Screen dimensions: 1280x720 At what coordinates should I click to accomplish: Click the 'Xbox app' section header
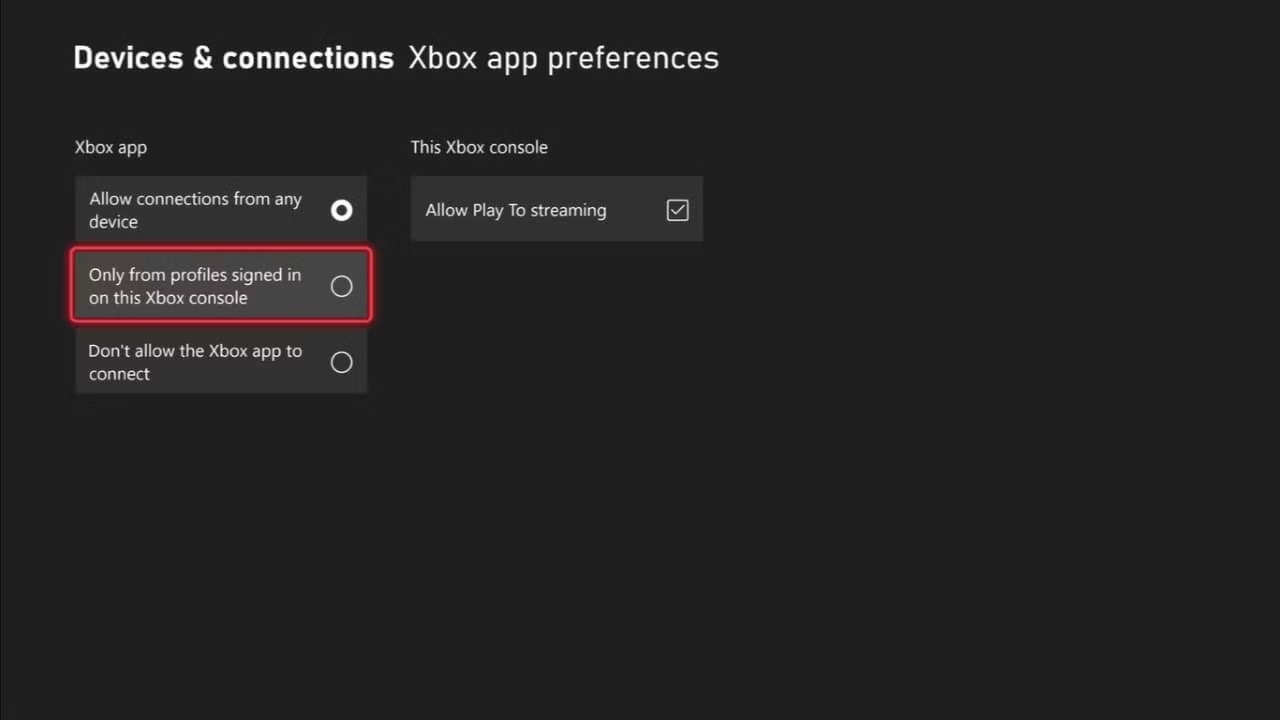(110, 147)
